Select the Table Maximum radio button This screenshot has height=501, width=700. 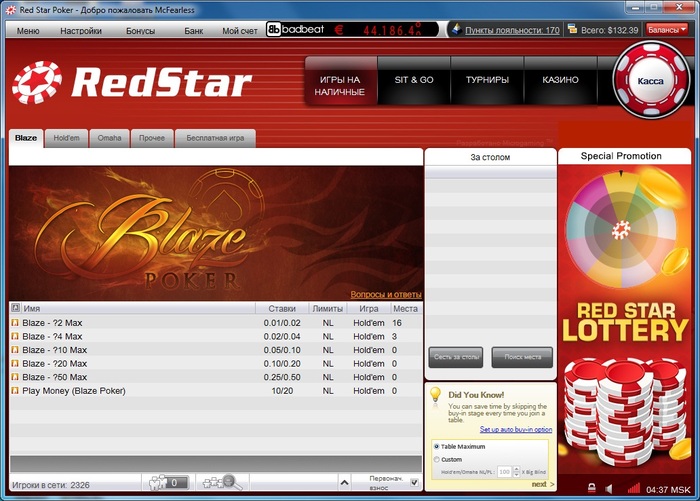point(437,446)
